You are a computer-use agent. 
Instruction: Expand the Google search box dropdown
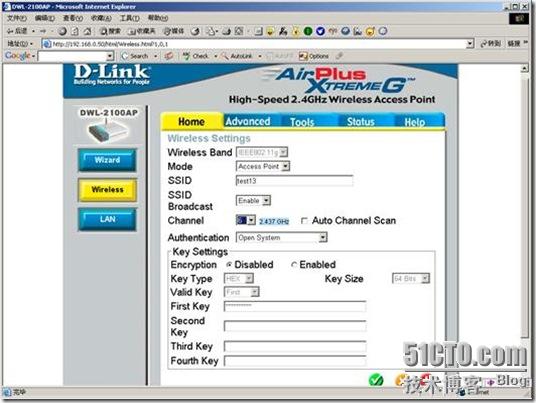pyautogui.click(x=109, y=56)
